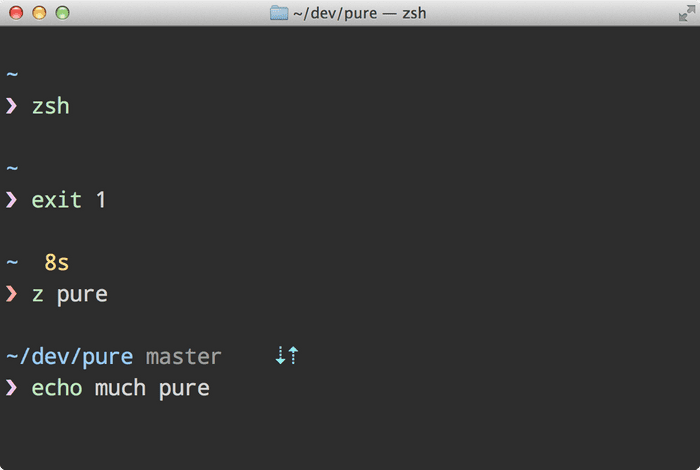700x470 pixels.
Task: Click the yellow 8s execution time
Action: coord(57,262)
